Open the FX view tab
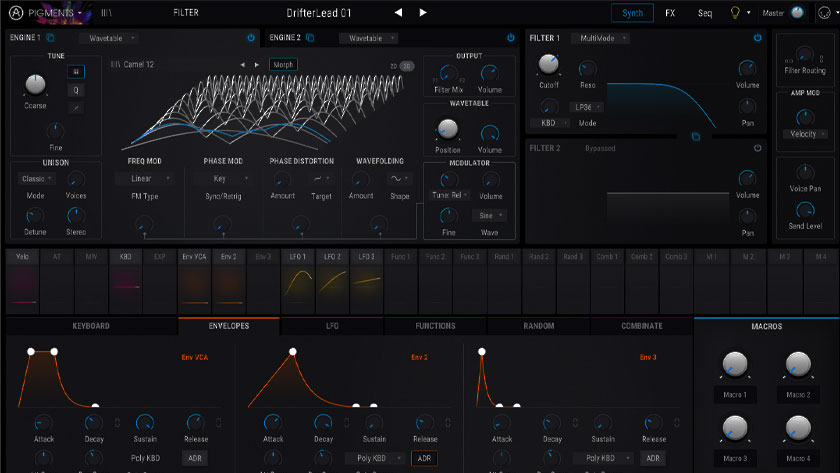Viewport: 840px width, 473px height. (x=669, y=13)
